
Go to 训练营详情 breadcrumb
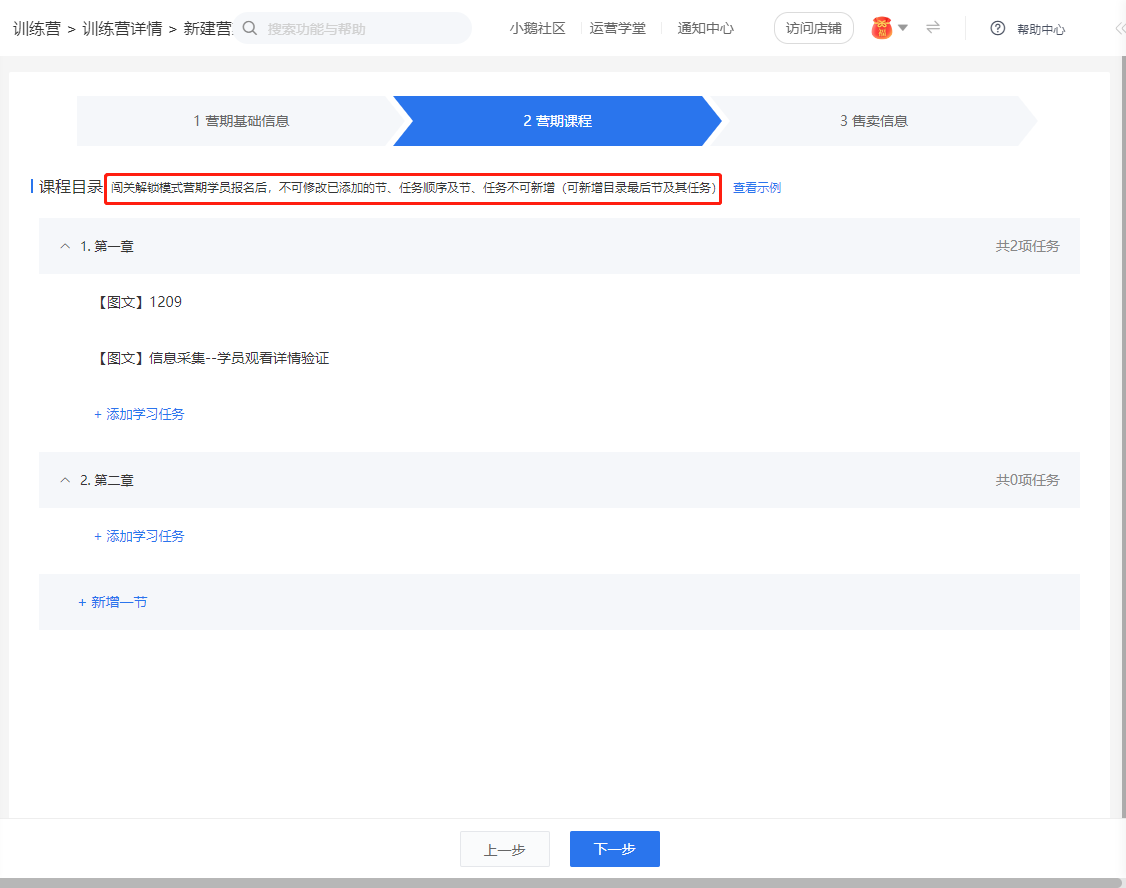122,29
